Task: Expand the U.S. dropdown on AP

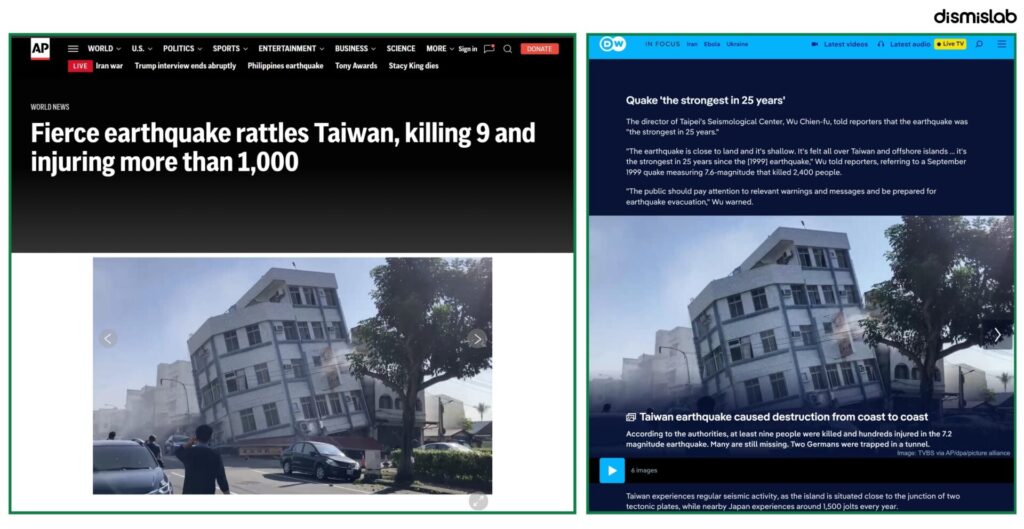Action: pyautogui.click(x=142, y=49)
